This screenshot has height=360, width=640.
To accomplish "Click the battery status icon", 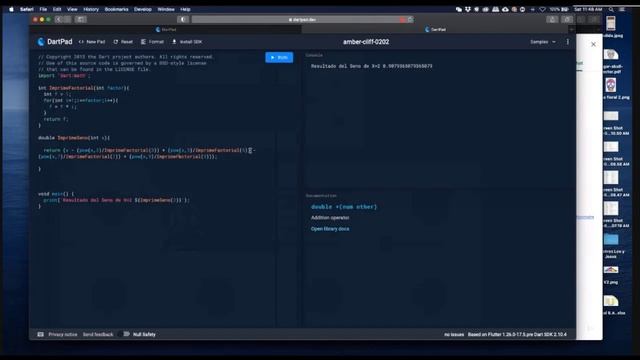I will click(x=564, y=9).
